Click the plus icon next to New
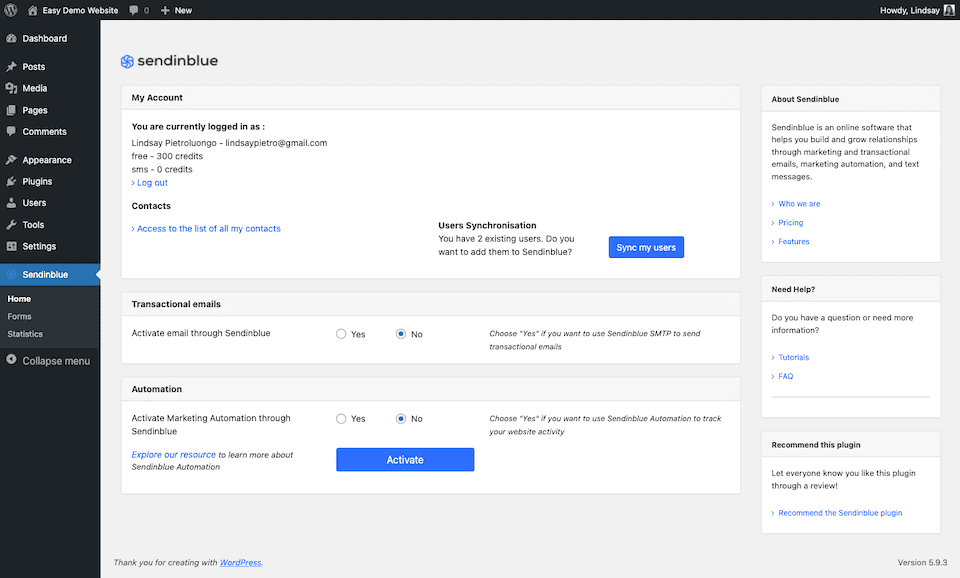 pos(165,10)
